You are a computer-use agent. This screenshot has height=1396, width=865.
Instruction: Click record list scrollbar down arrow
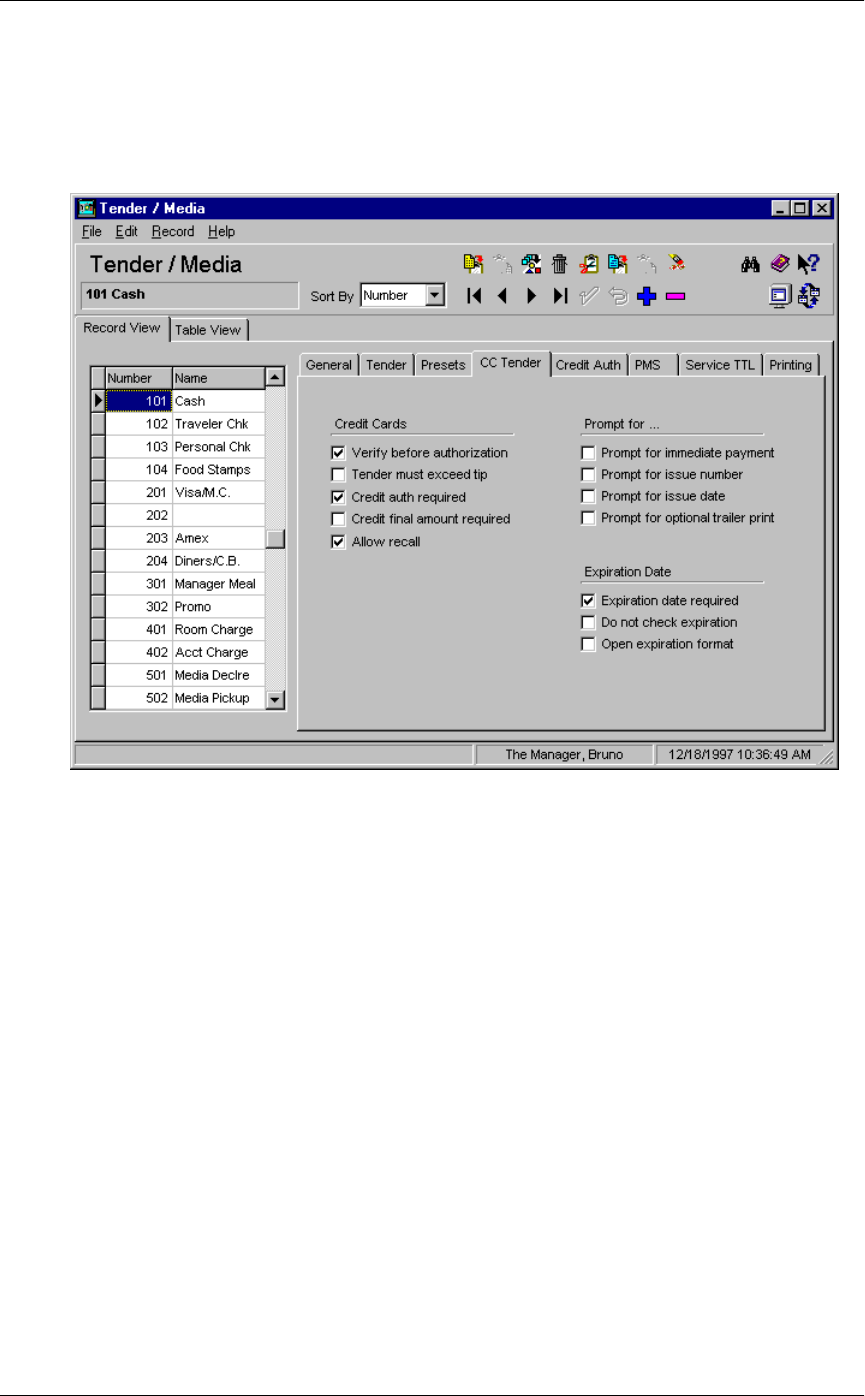(275, 699)
